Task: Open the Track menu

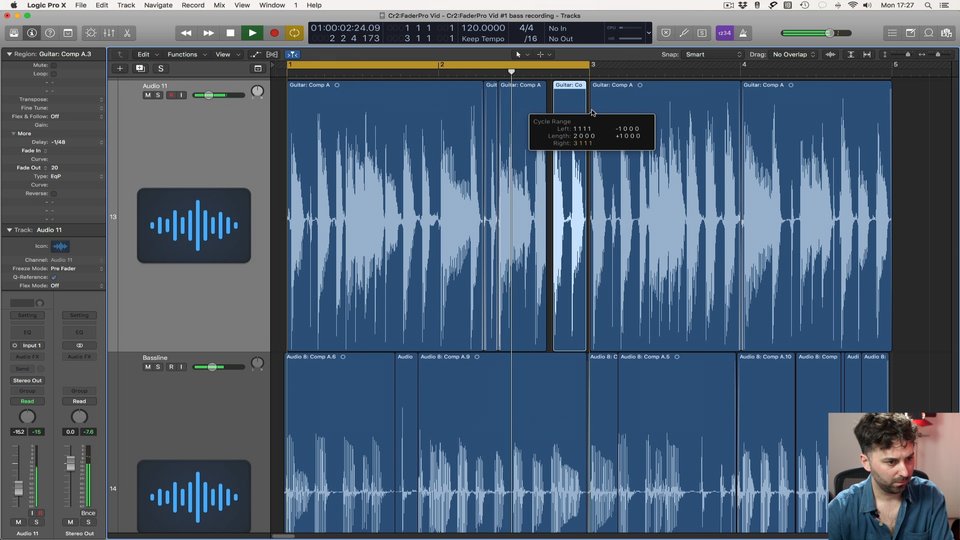Action: point(126,5)
